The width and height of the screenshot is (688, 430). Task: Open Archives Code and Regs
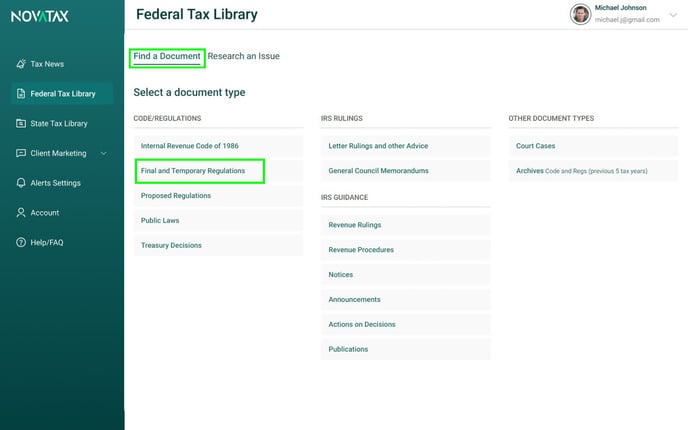pyautogui.click(x=593, y=171)
